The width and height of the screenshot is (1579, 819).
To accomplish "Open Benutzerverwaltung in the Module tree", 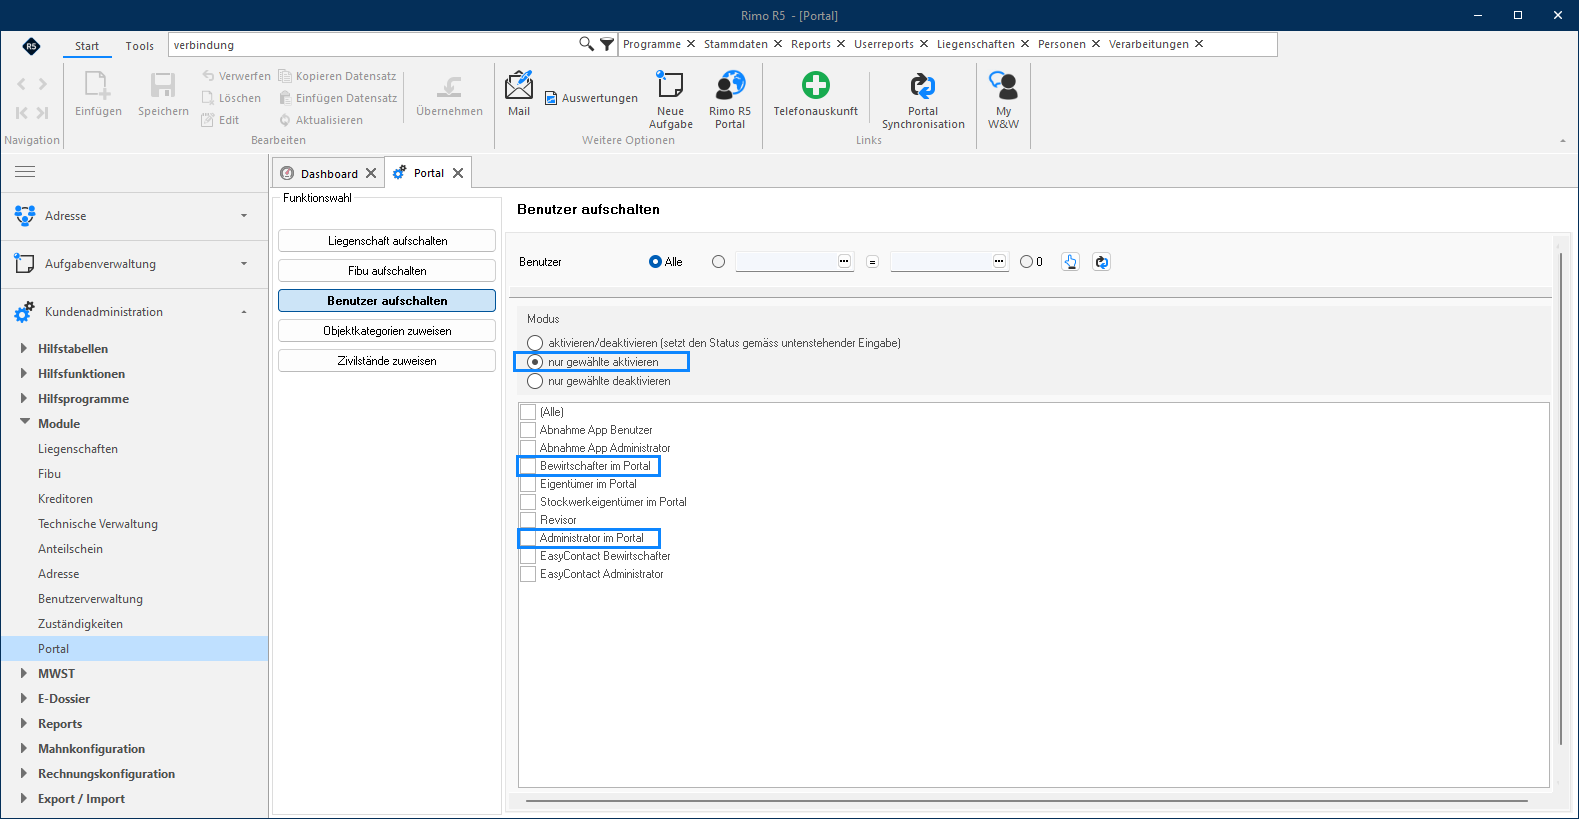I will (x=90, y=599).
